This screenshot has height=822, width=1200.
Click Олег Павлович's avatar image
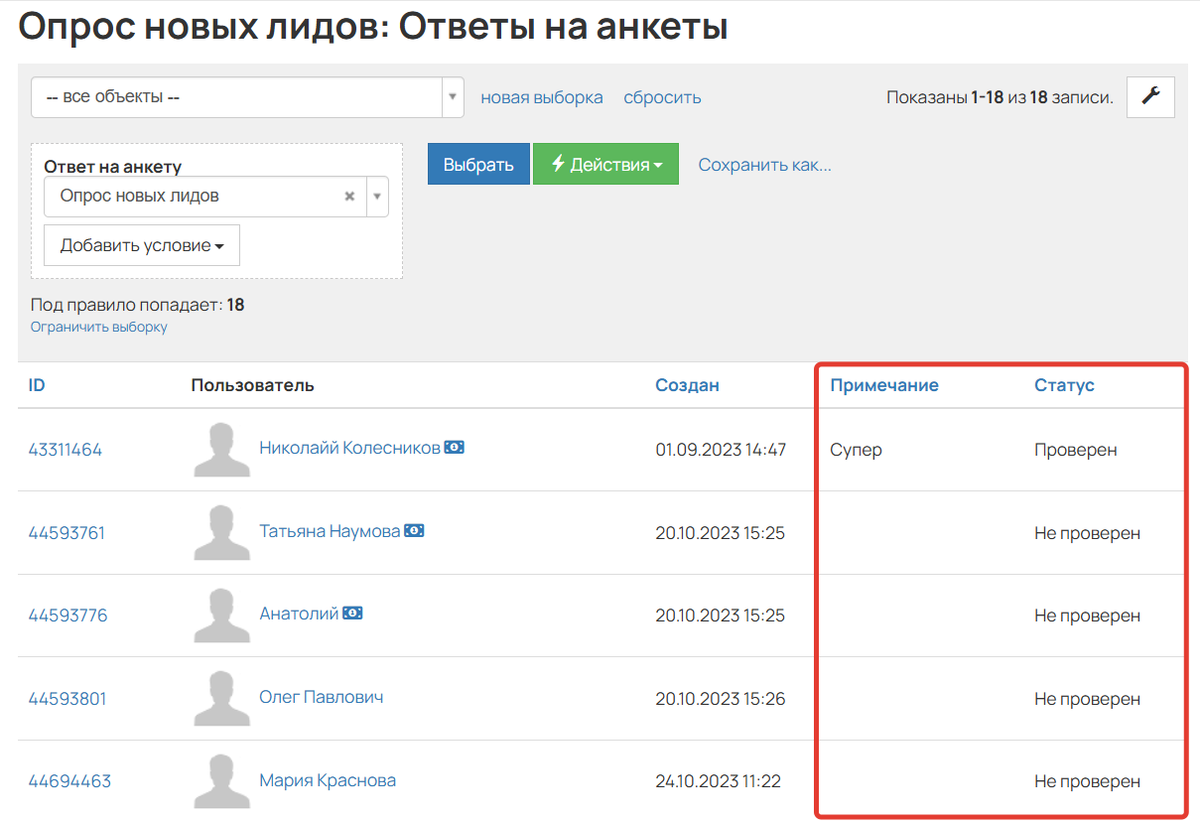[220, 697]
